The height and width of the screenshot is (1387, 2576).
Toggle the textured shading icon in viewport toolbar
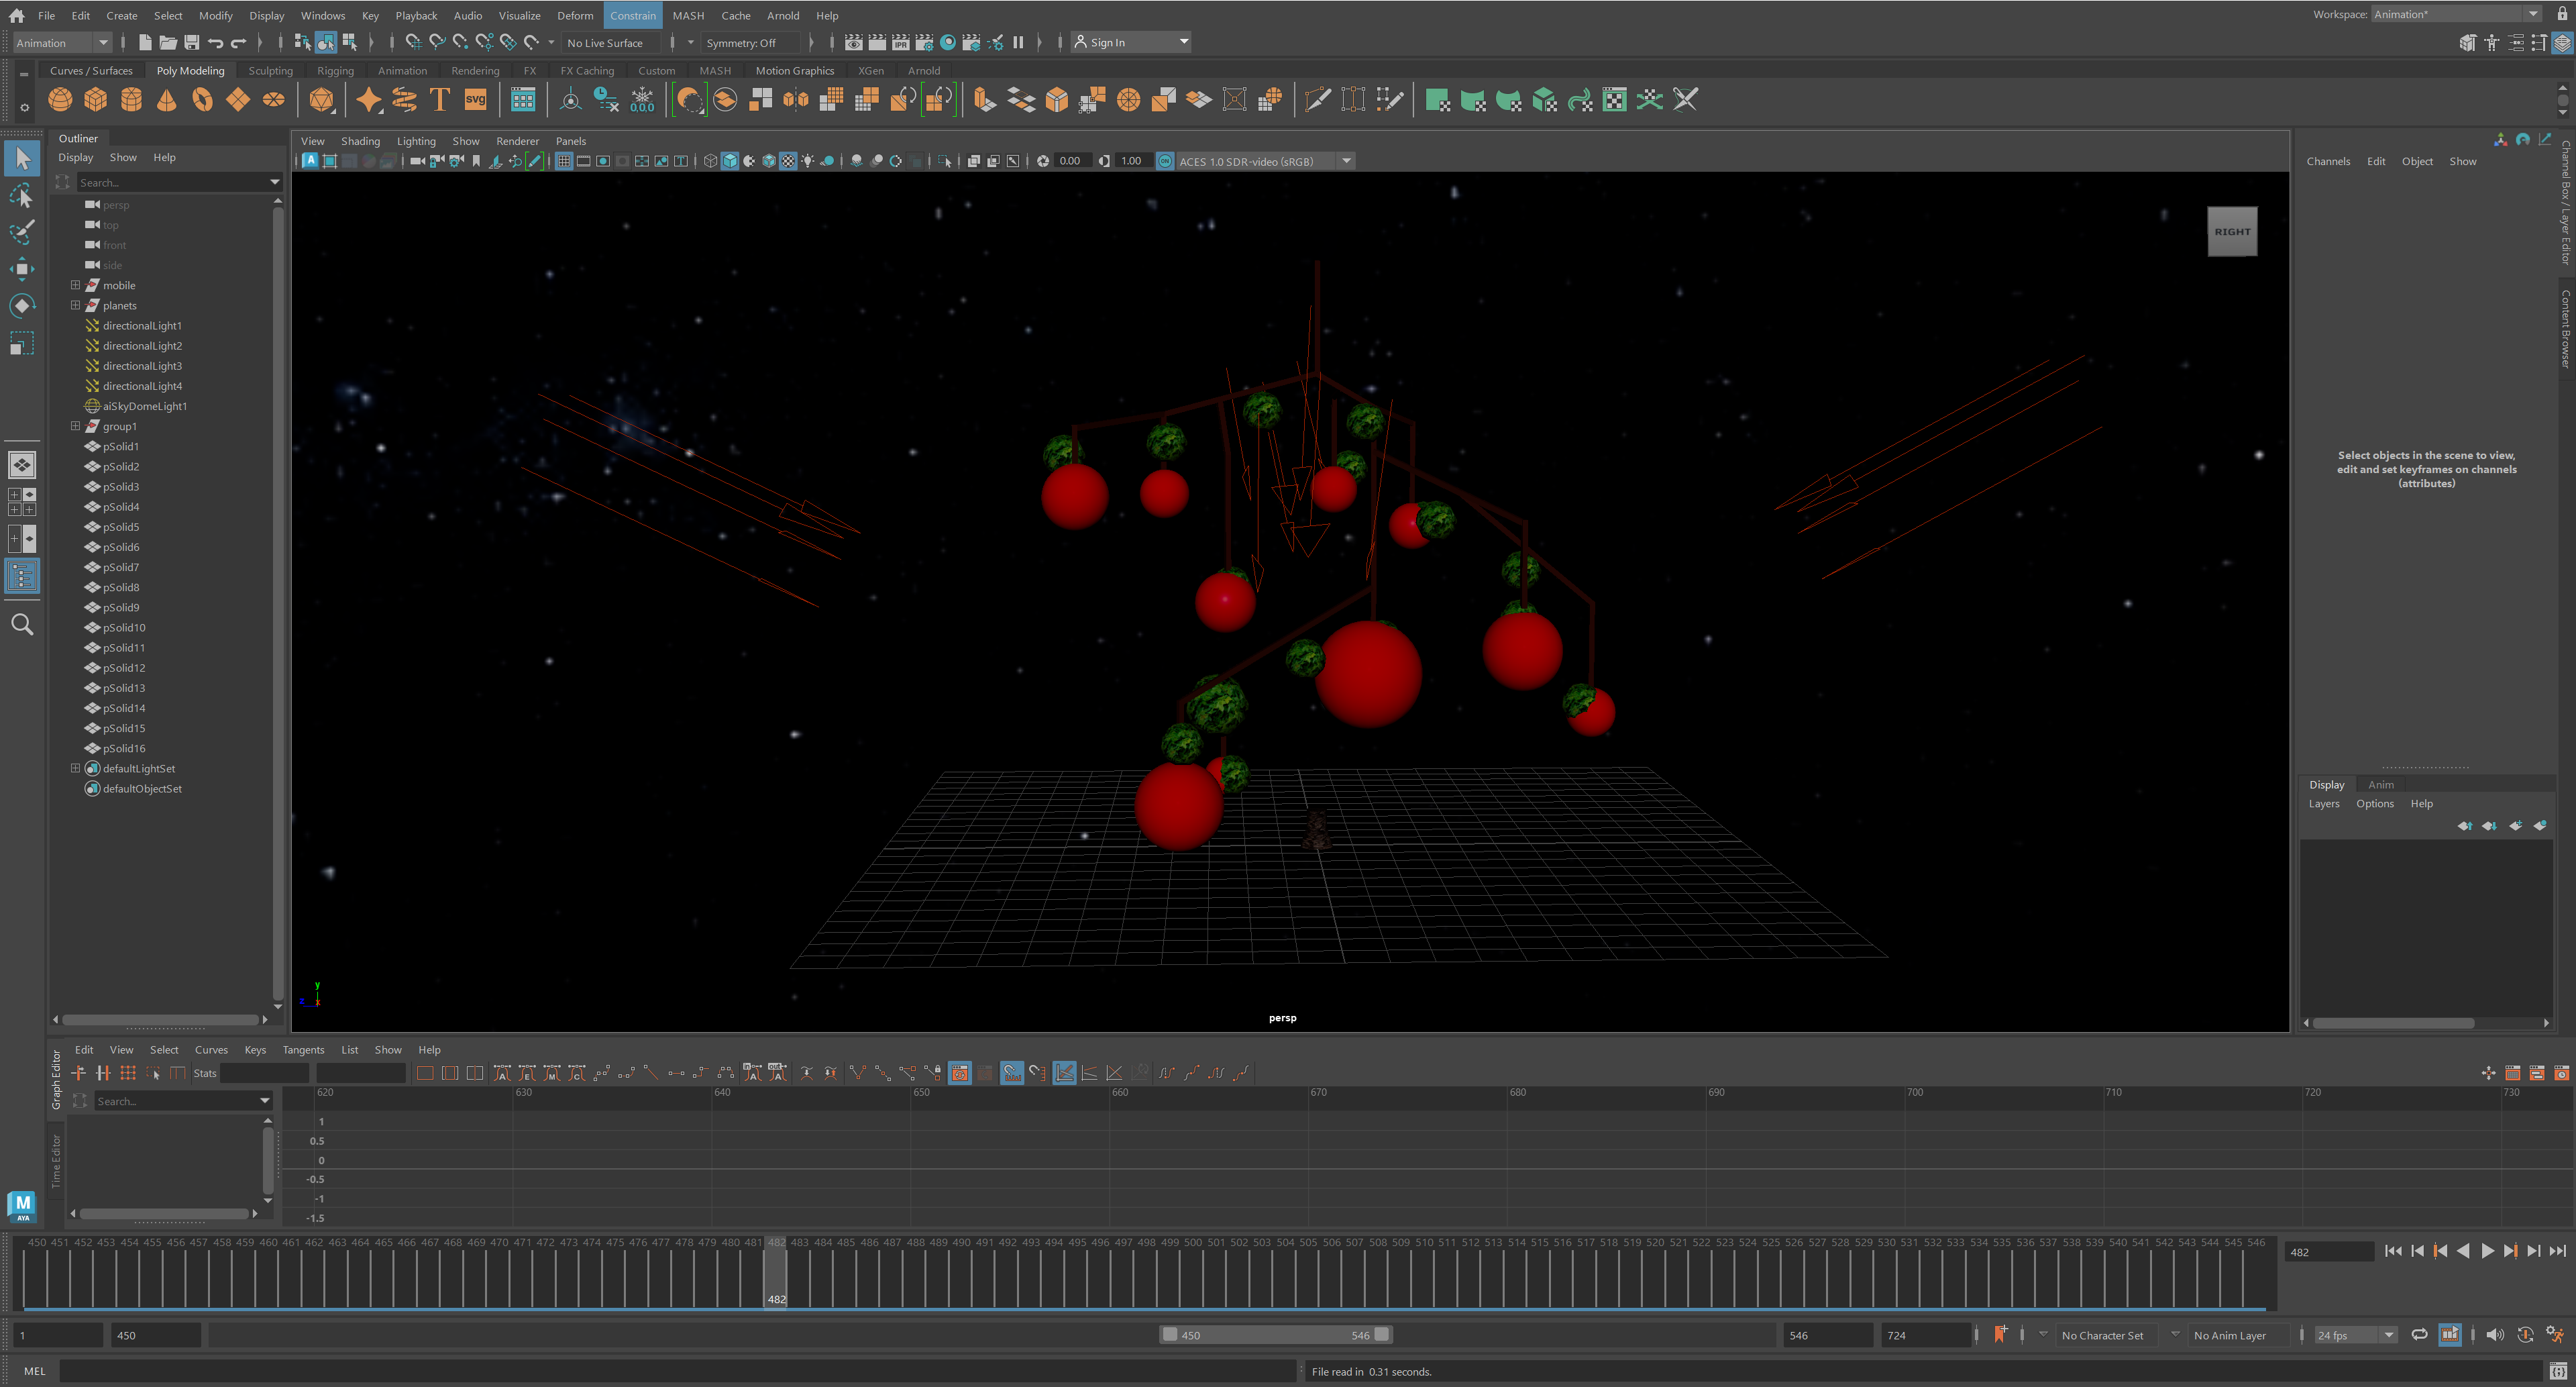[788, 161]
